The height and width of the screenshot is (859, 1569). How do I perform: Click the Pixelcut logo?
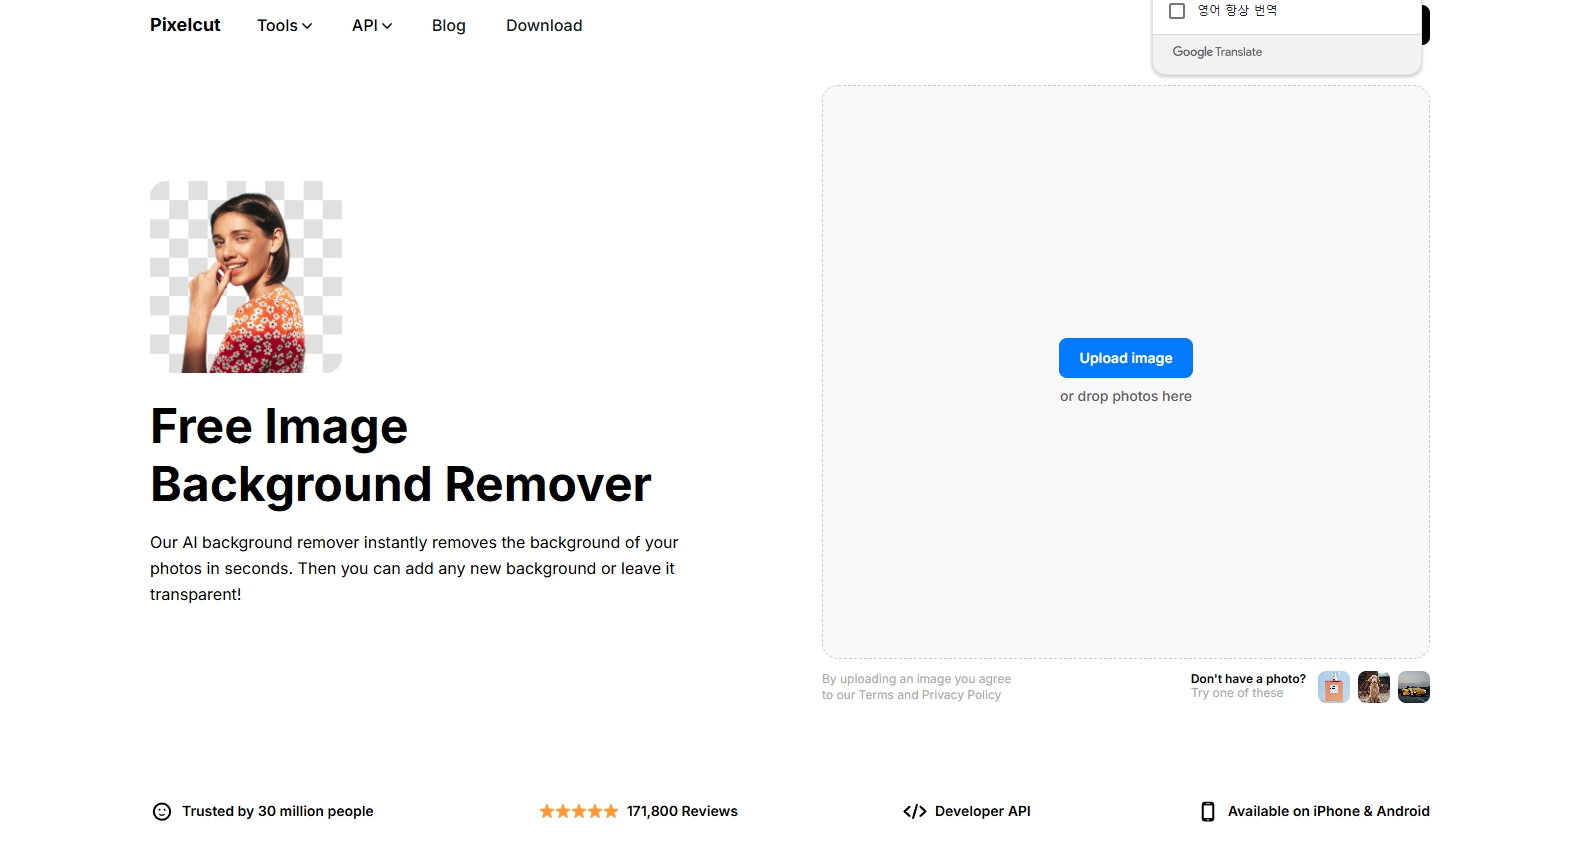(185, 25)
